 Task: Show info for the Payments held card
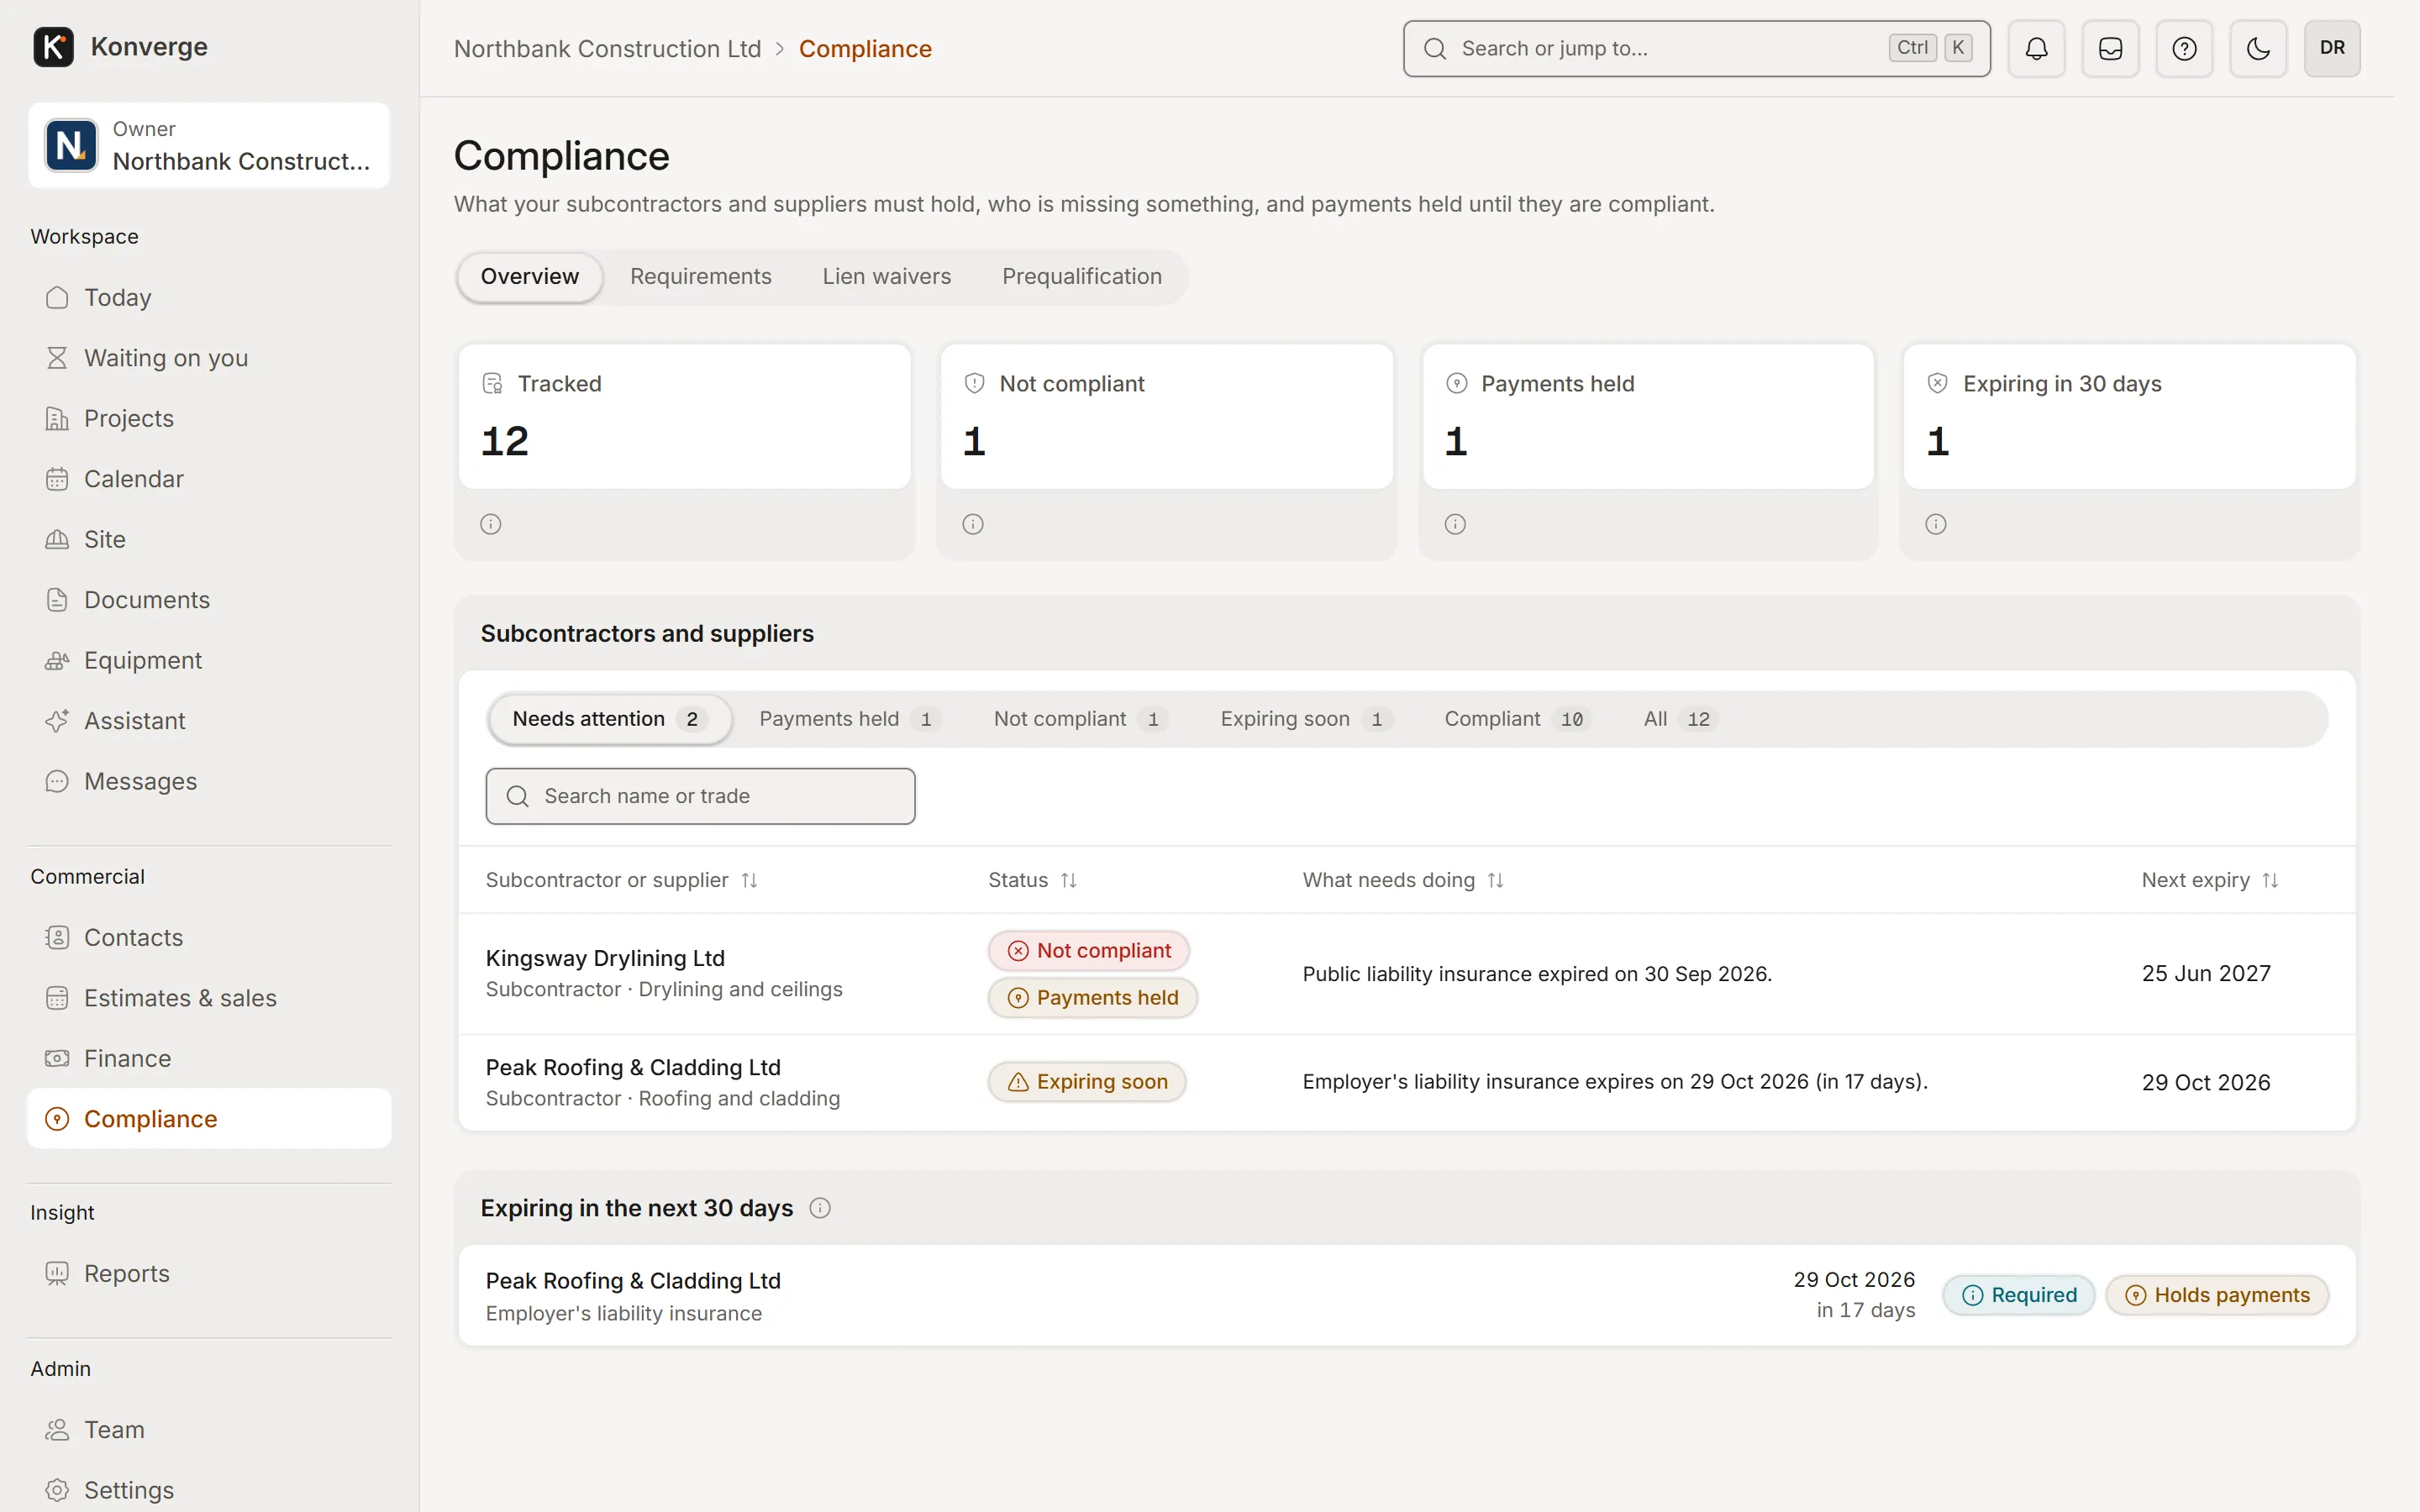(x=1455, y=524)
